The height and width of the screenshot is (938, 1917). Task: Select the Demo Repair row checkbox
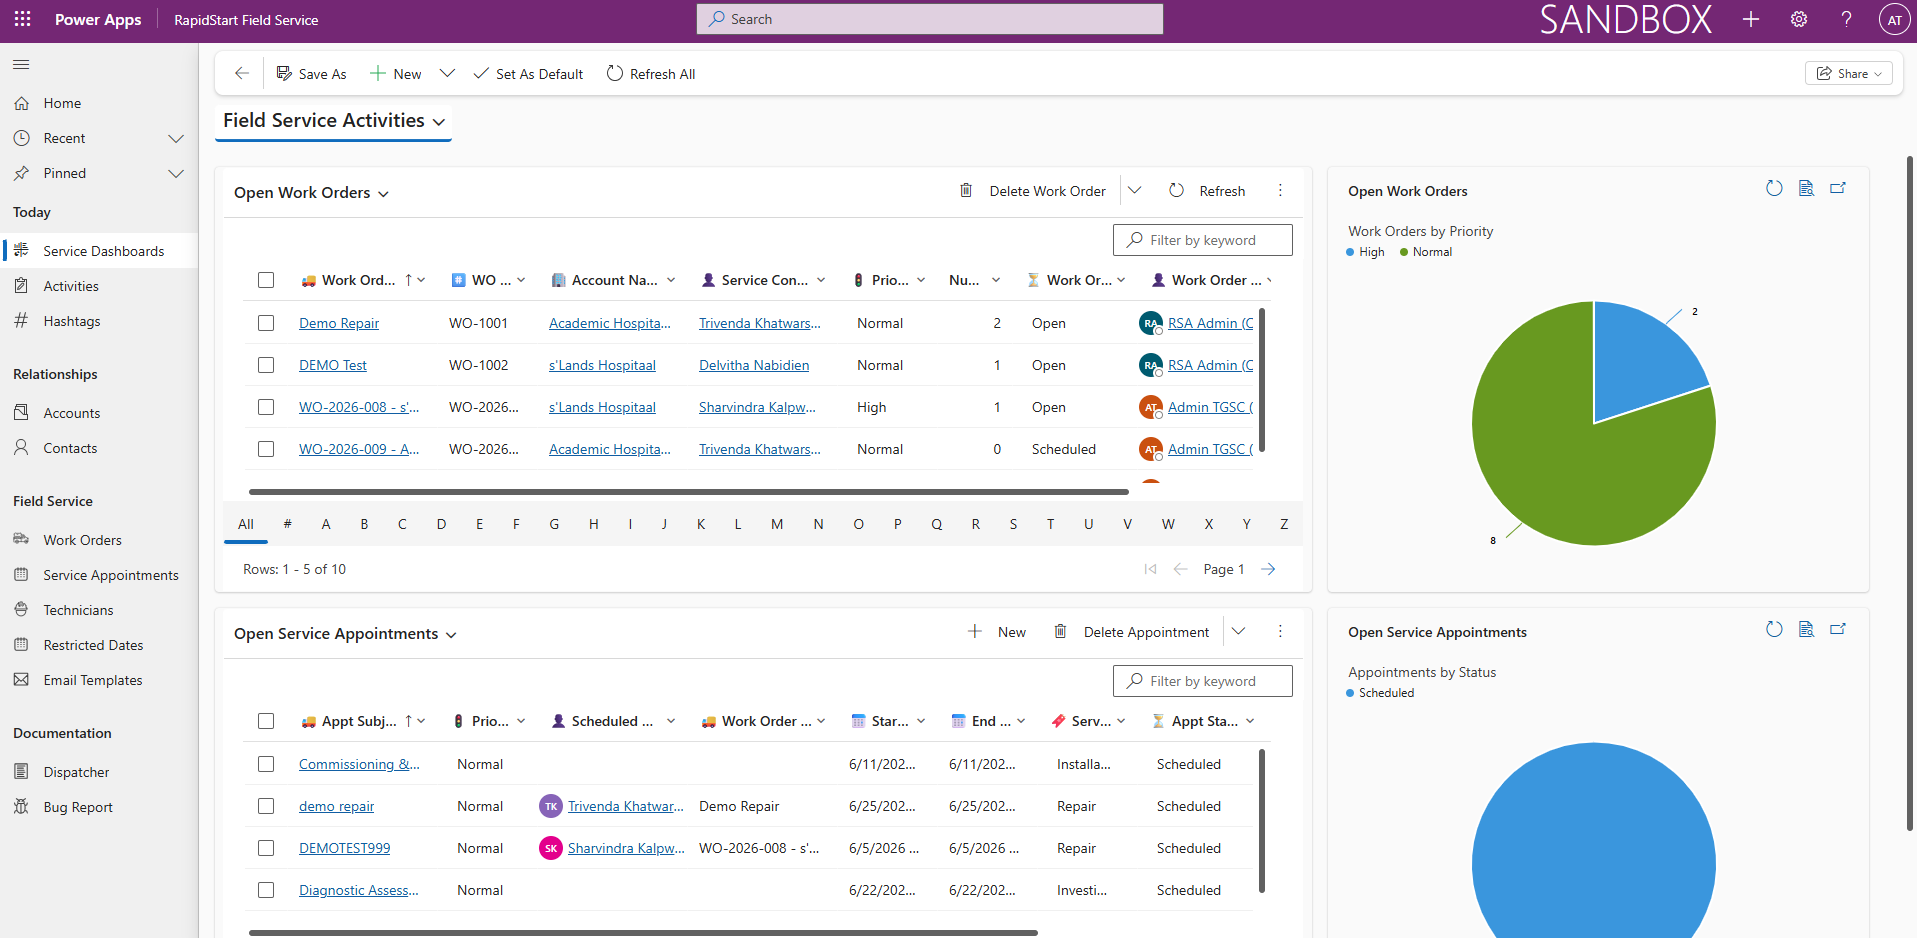click(266, 323)
